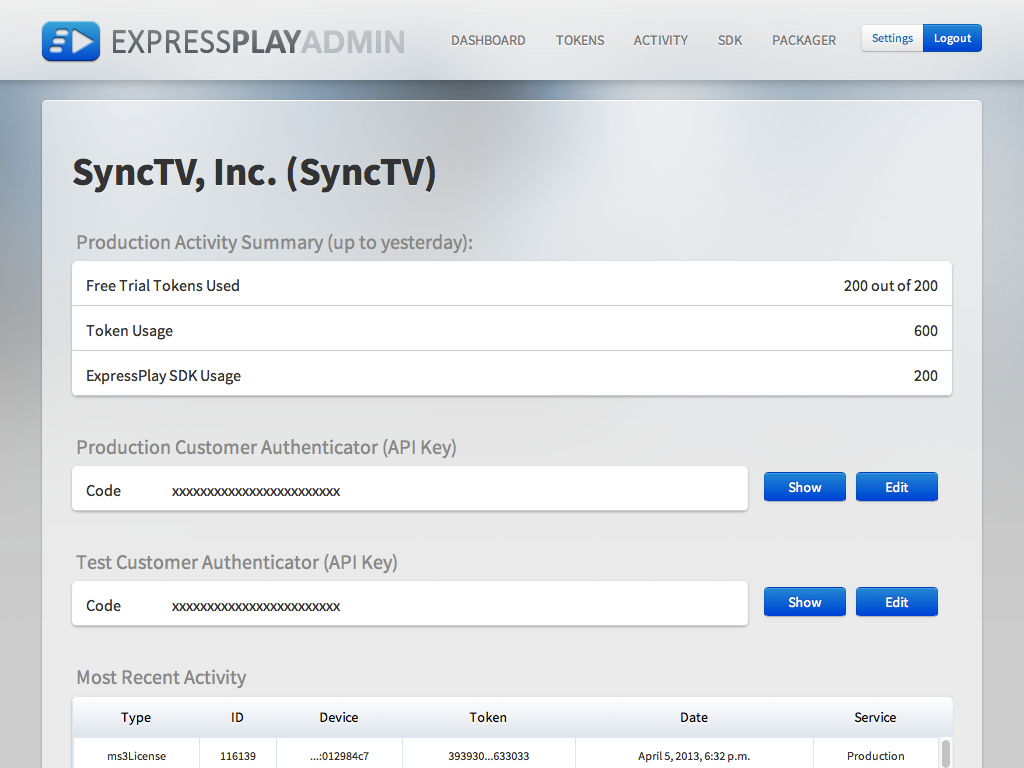Show the Production Customer Authenticator code
The image size is (1024, 768).
point(804,487)
